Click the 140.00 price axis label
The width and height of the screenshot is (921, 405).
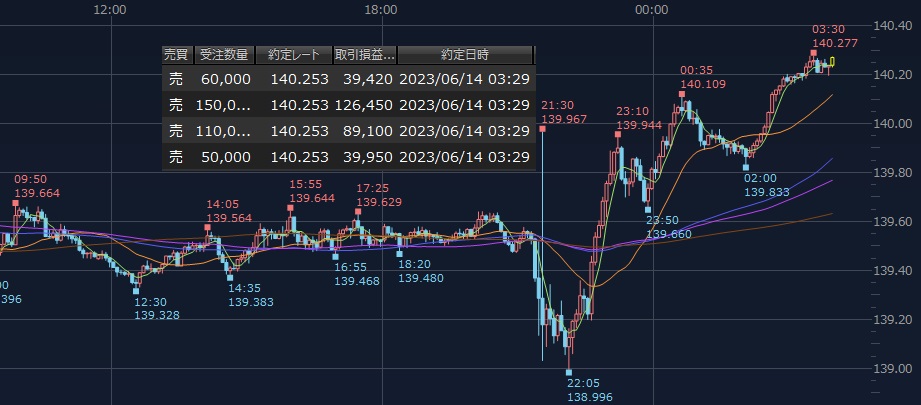point(892,124)
